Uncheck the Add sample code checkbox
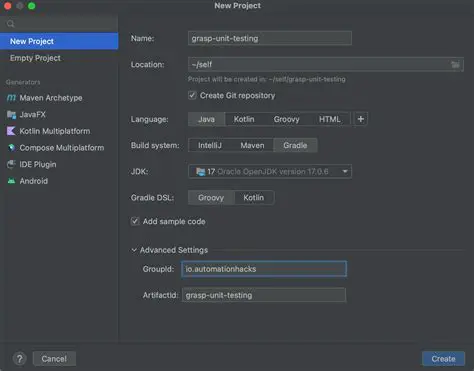Viewport: 474px width, 371px height. click(135, 221)
